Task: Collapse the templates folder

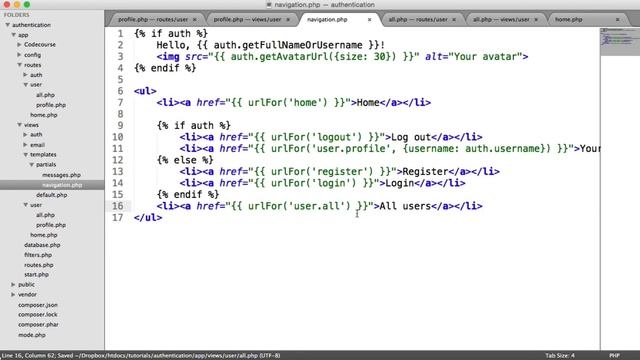Action: tap(25, 155)
